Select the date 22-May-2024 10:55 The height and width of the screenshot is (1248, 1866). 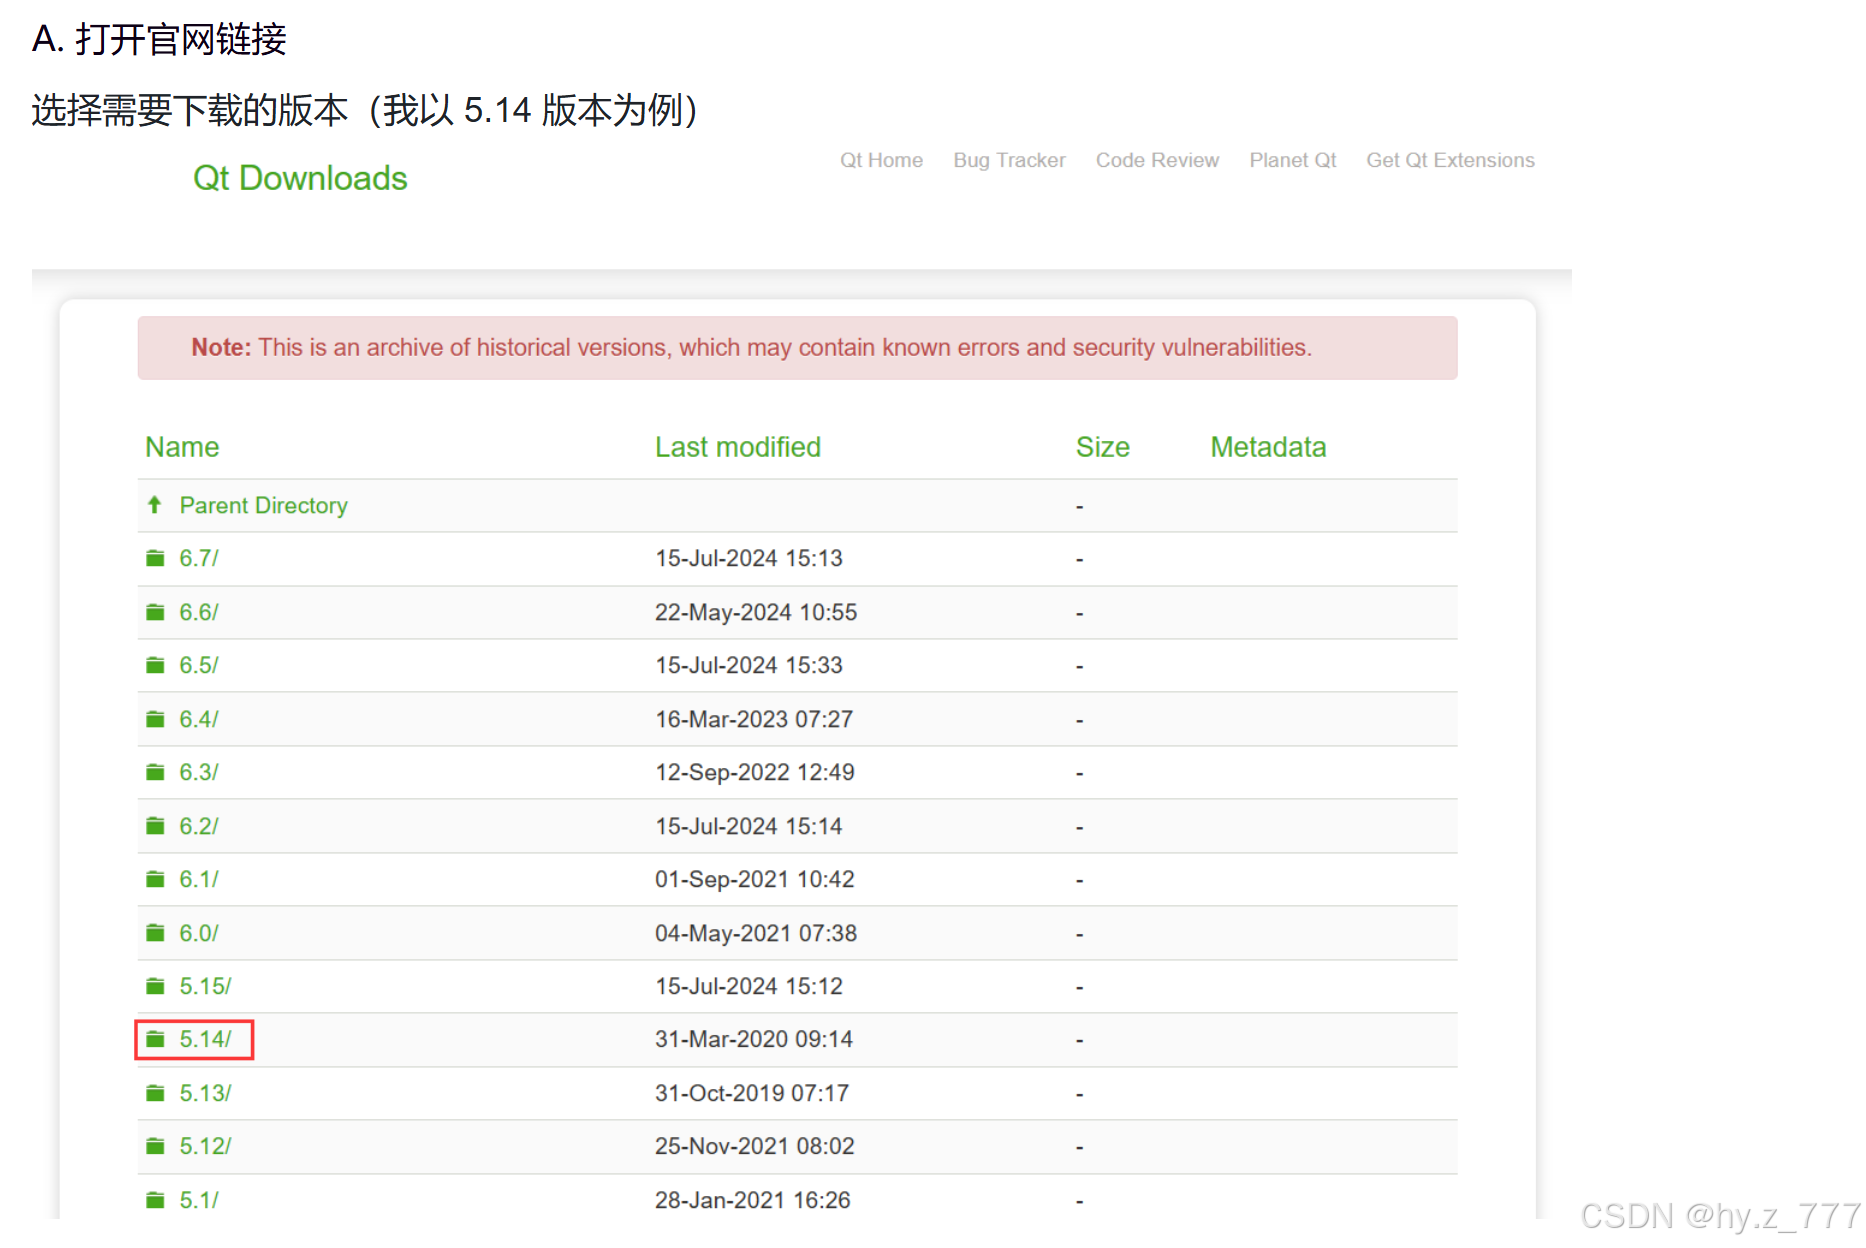[x=756, y=612]
